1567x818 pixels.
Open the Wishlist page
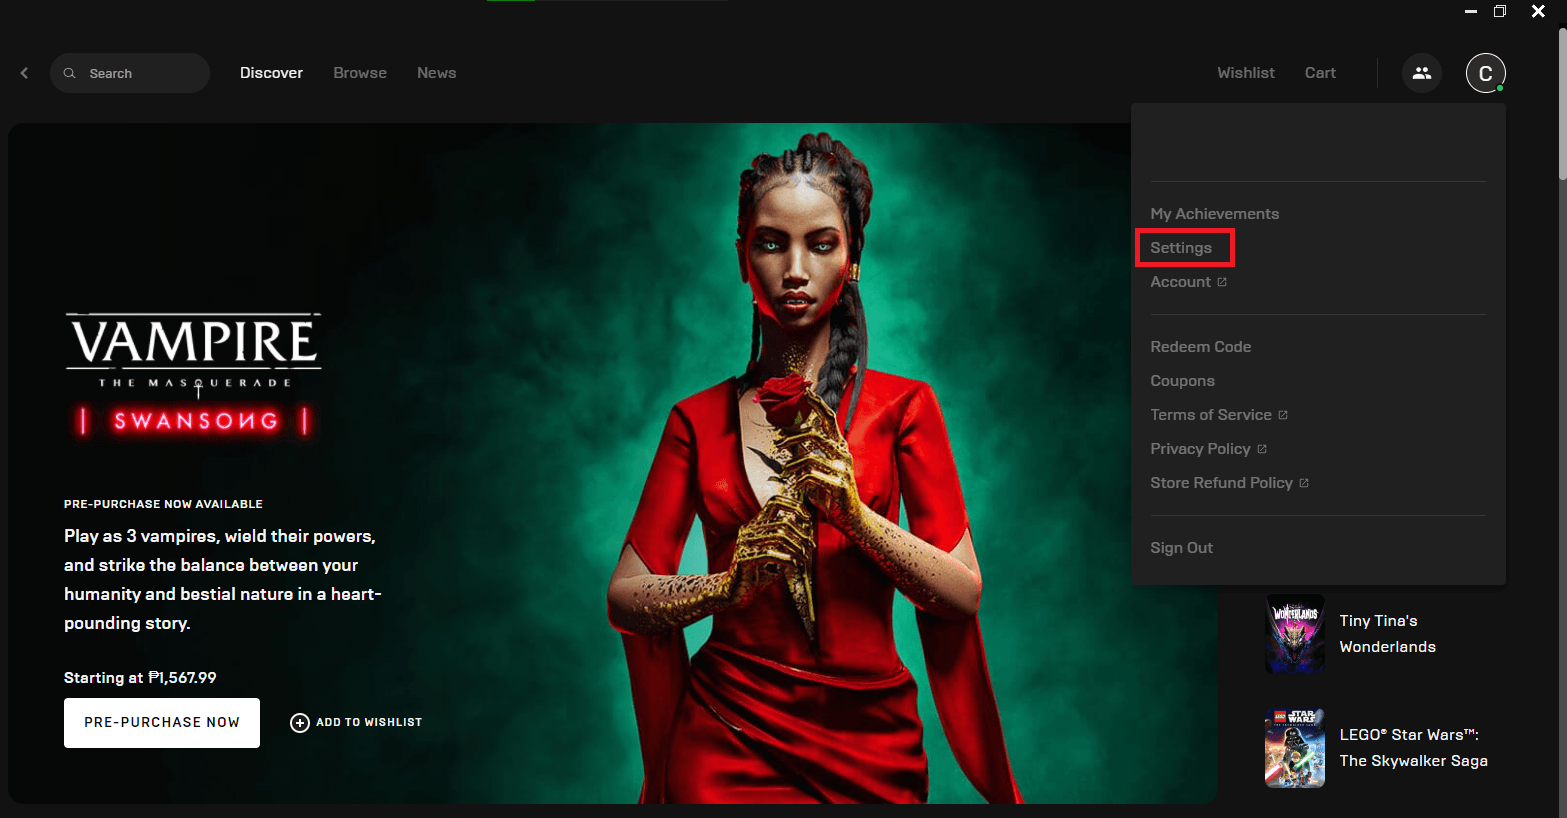point(1246,73)
